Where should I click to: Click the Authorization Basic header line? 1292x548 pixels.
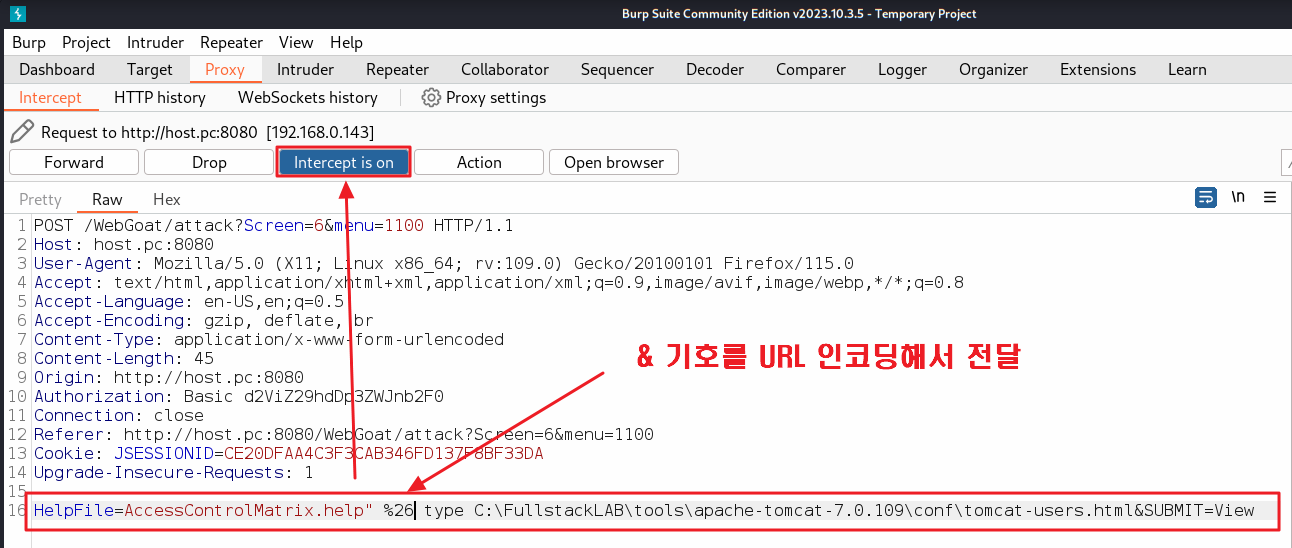238,396
